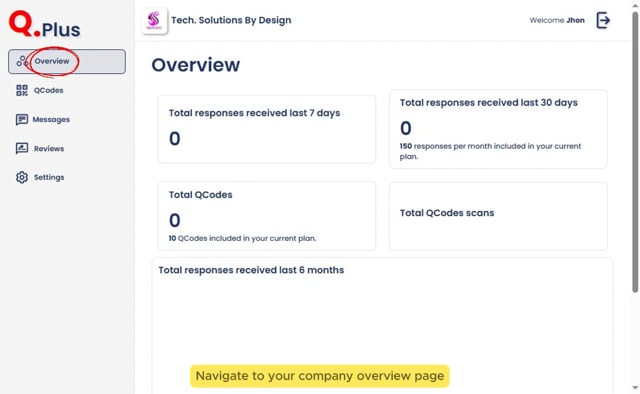The width and height of the screenshot is (640, 394).
Task: Click the Tech. Solutions By Design logo
Action: (154, 20)
